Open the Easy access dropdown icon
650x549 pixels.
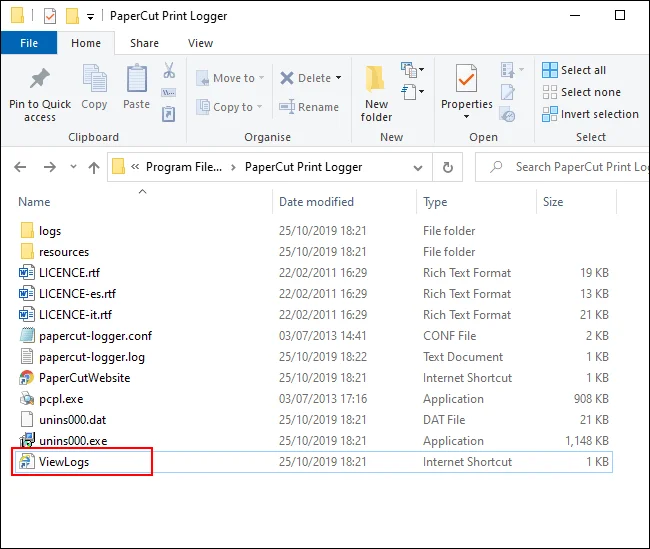pyautogui.click(x=412, y=92)
